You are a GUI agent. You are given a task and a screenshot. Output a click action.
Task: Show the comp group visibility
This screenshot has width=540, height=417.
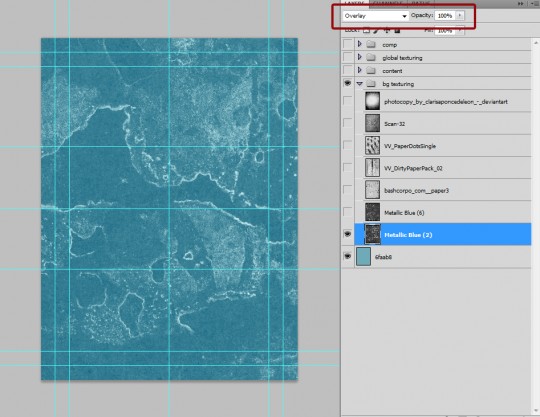pos(348,44)
